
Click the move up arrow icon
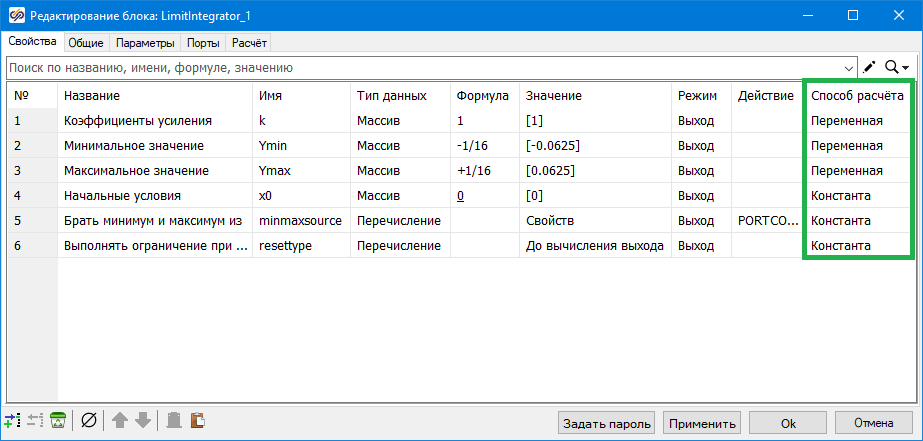120,421
